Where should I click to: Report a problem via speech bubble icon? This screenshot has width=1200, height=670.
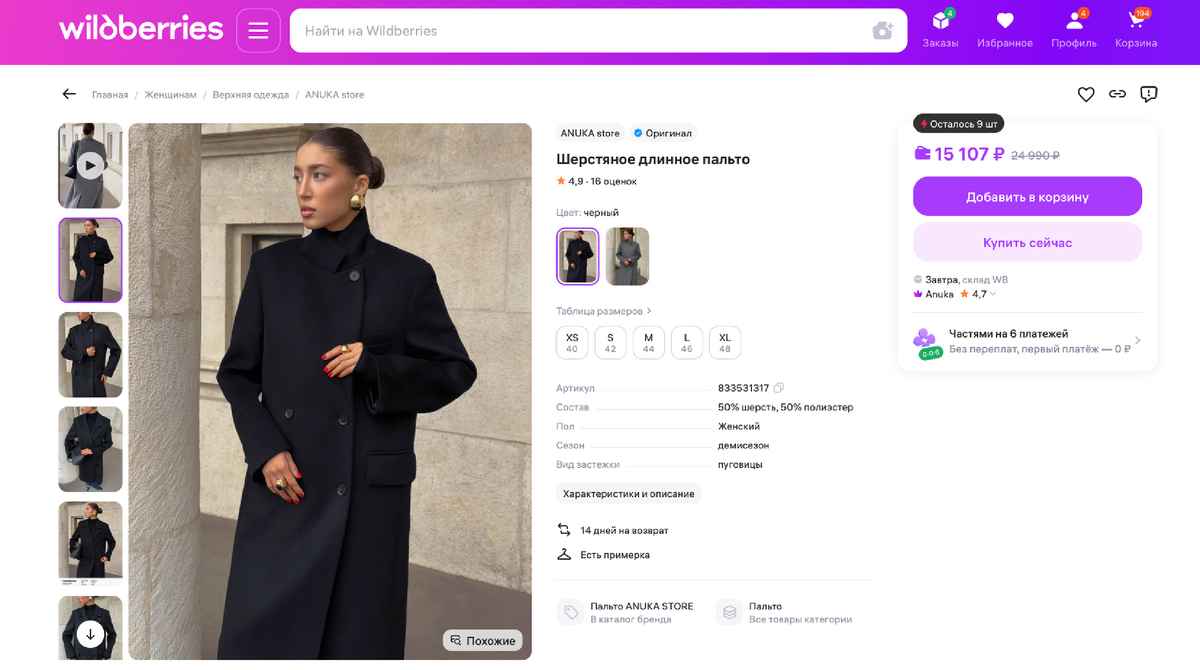(x=1149, y=94)
